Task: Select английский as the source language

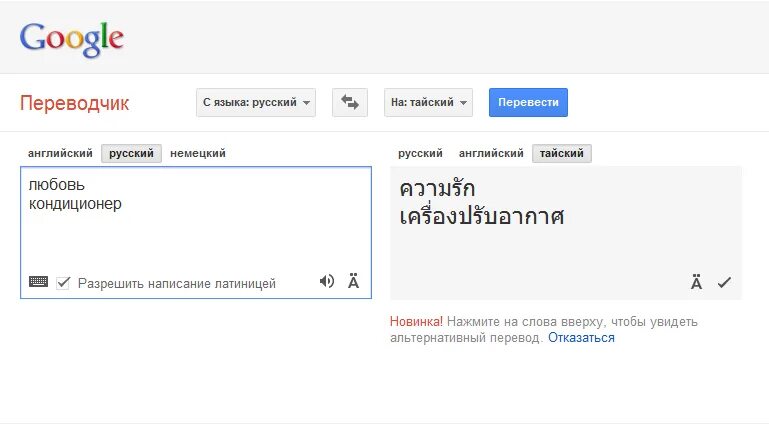Action: tap(60, 153)
